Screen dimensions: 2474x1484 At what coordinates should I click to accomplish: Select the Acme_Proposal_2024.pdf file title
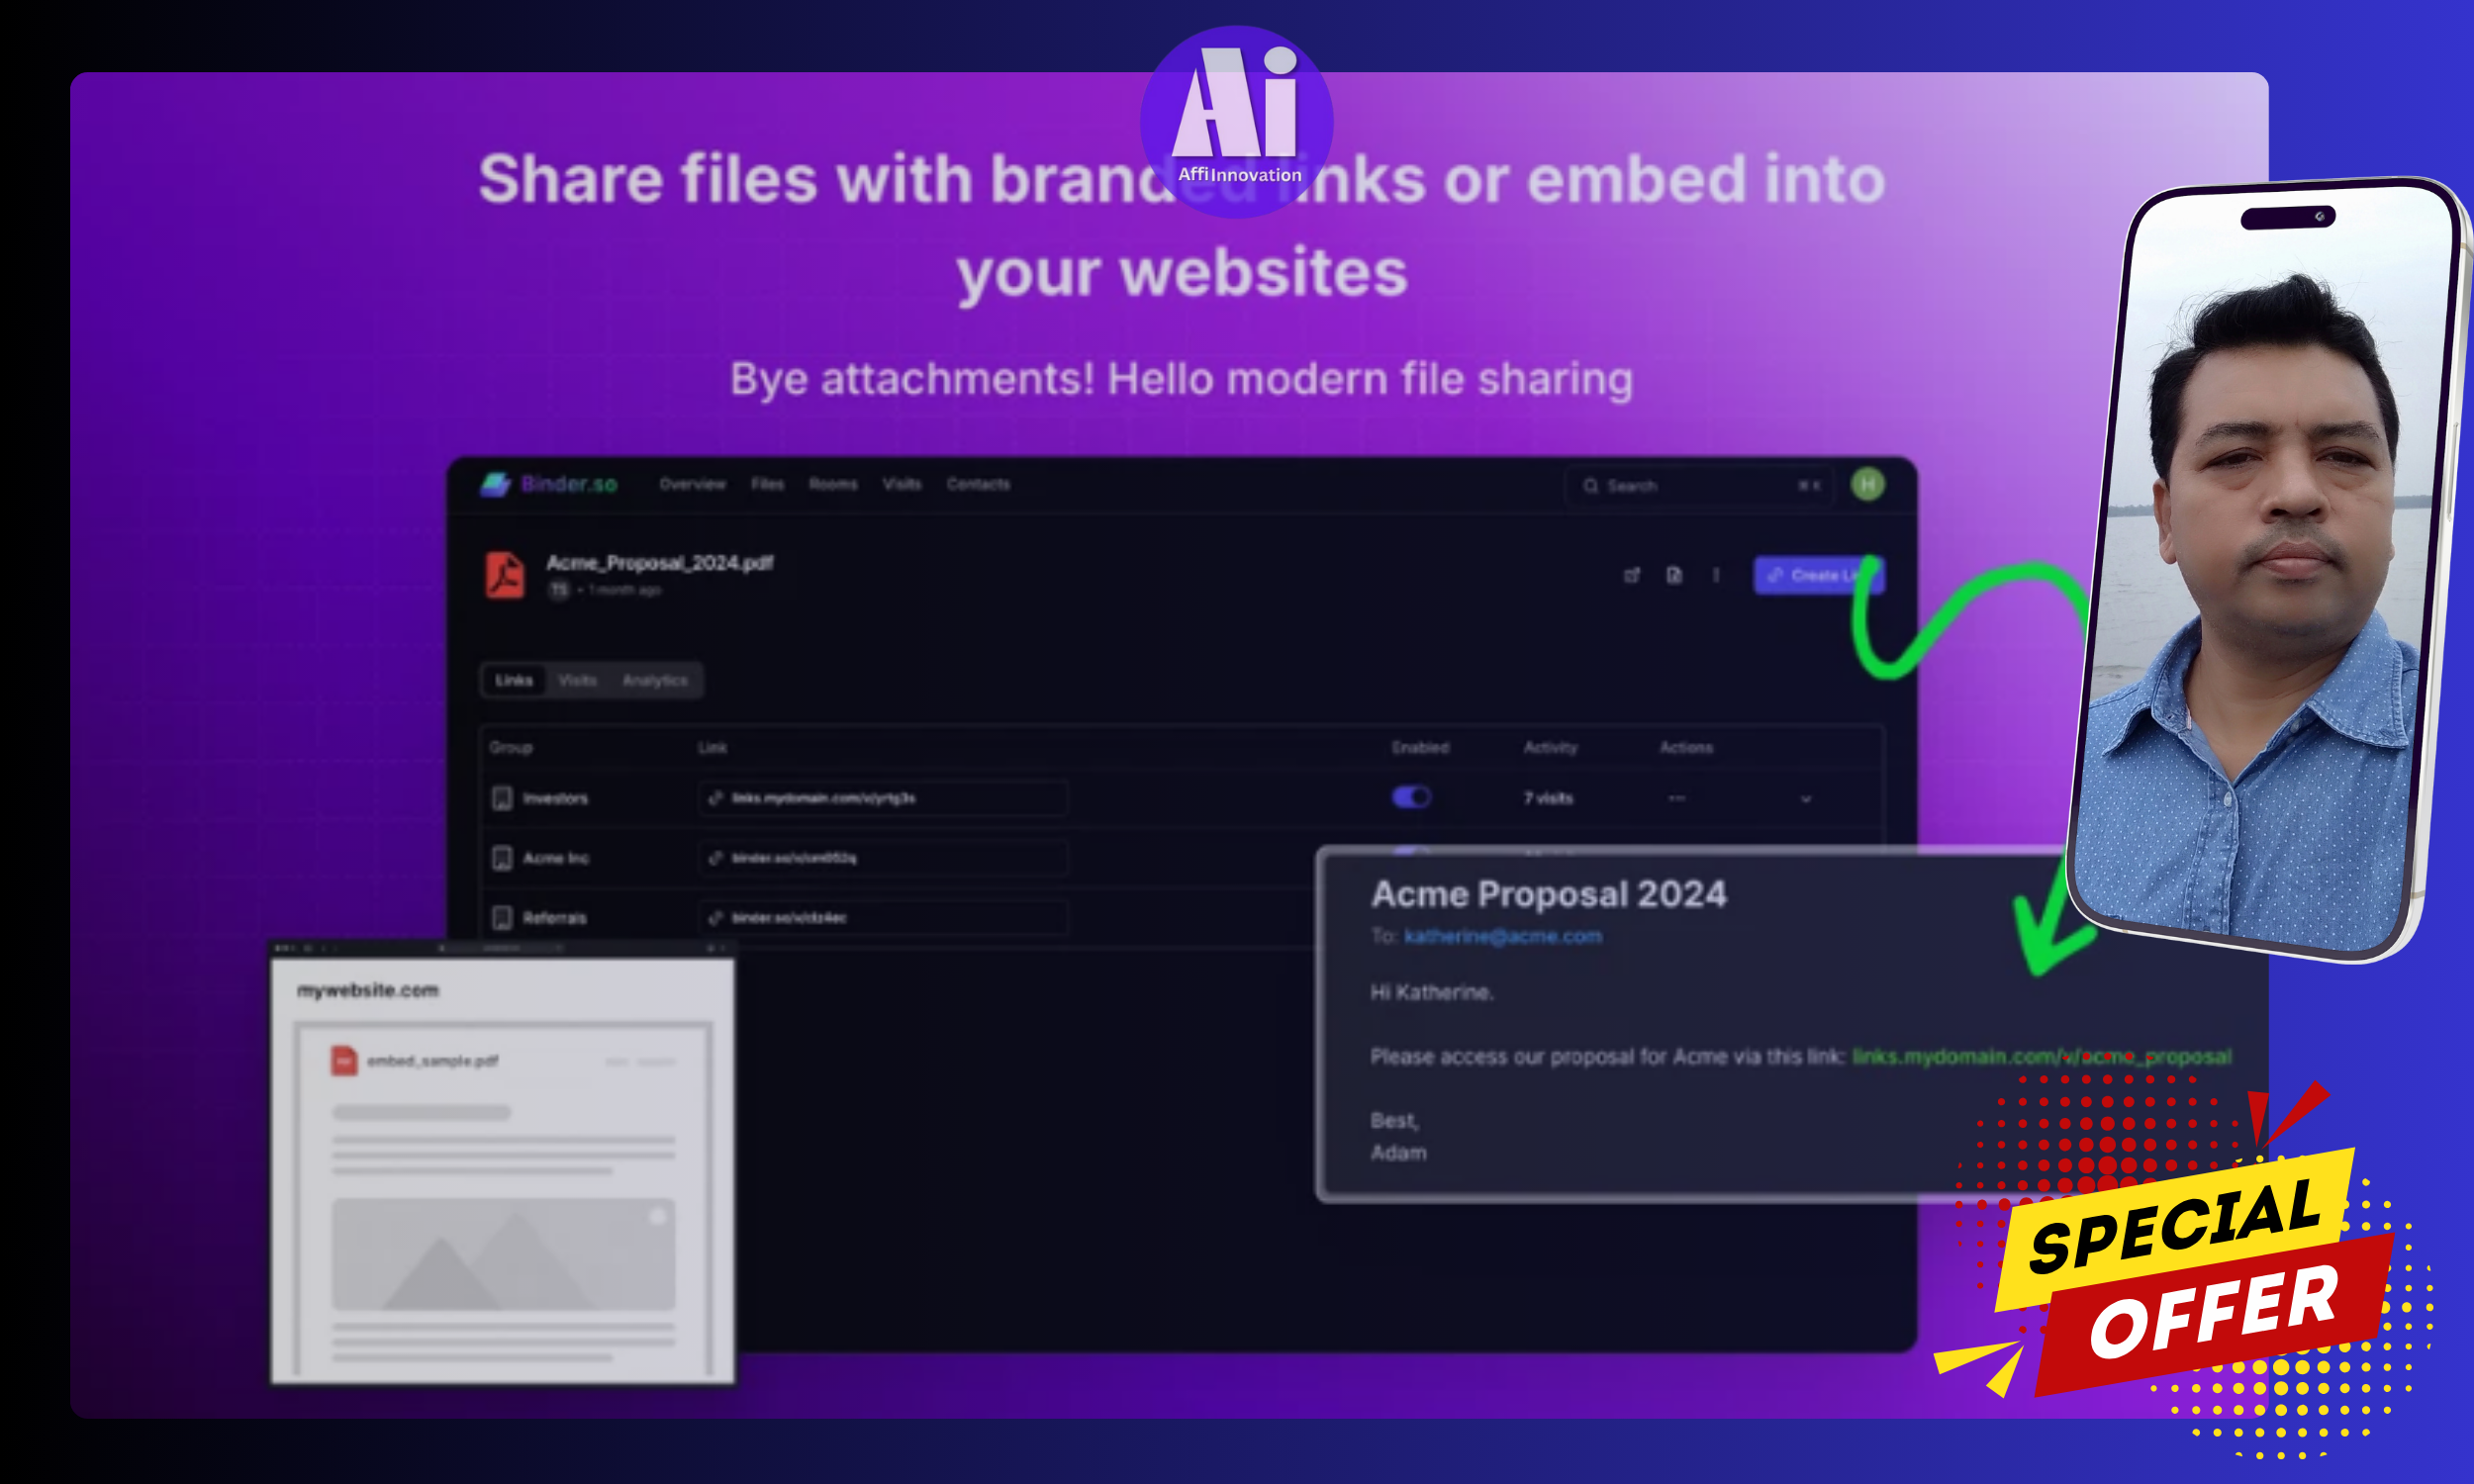pos(659,563)
